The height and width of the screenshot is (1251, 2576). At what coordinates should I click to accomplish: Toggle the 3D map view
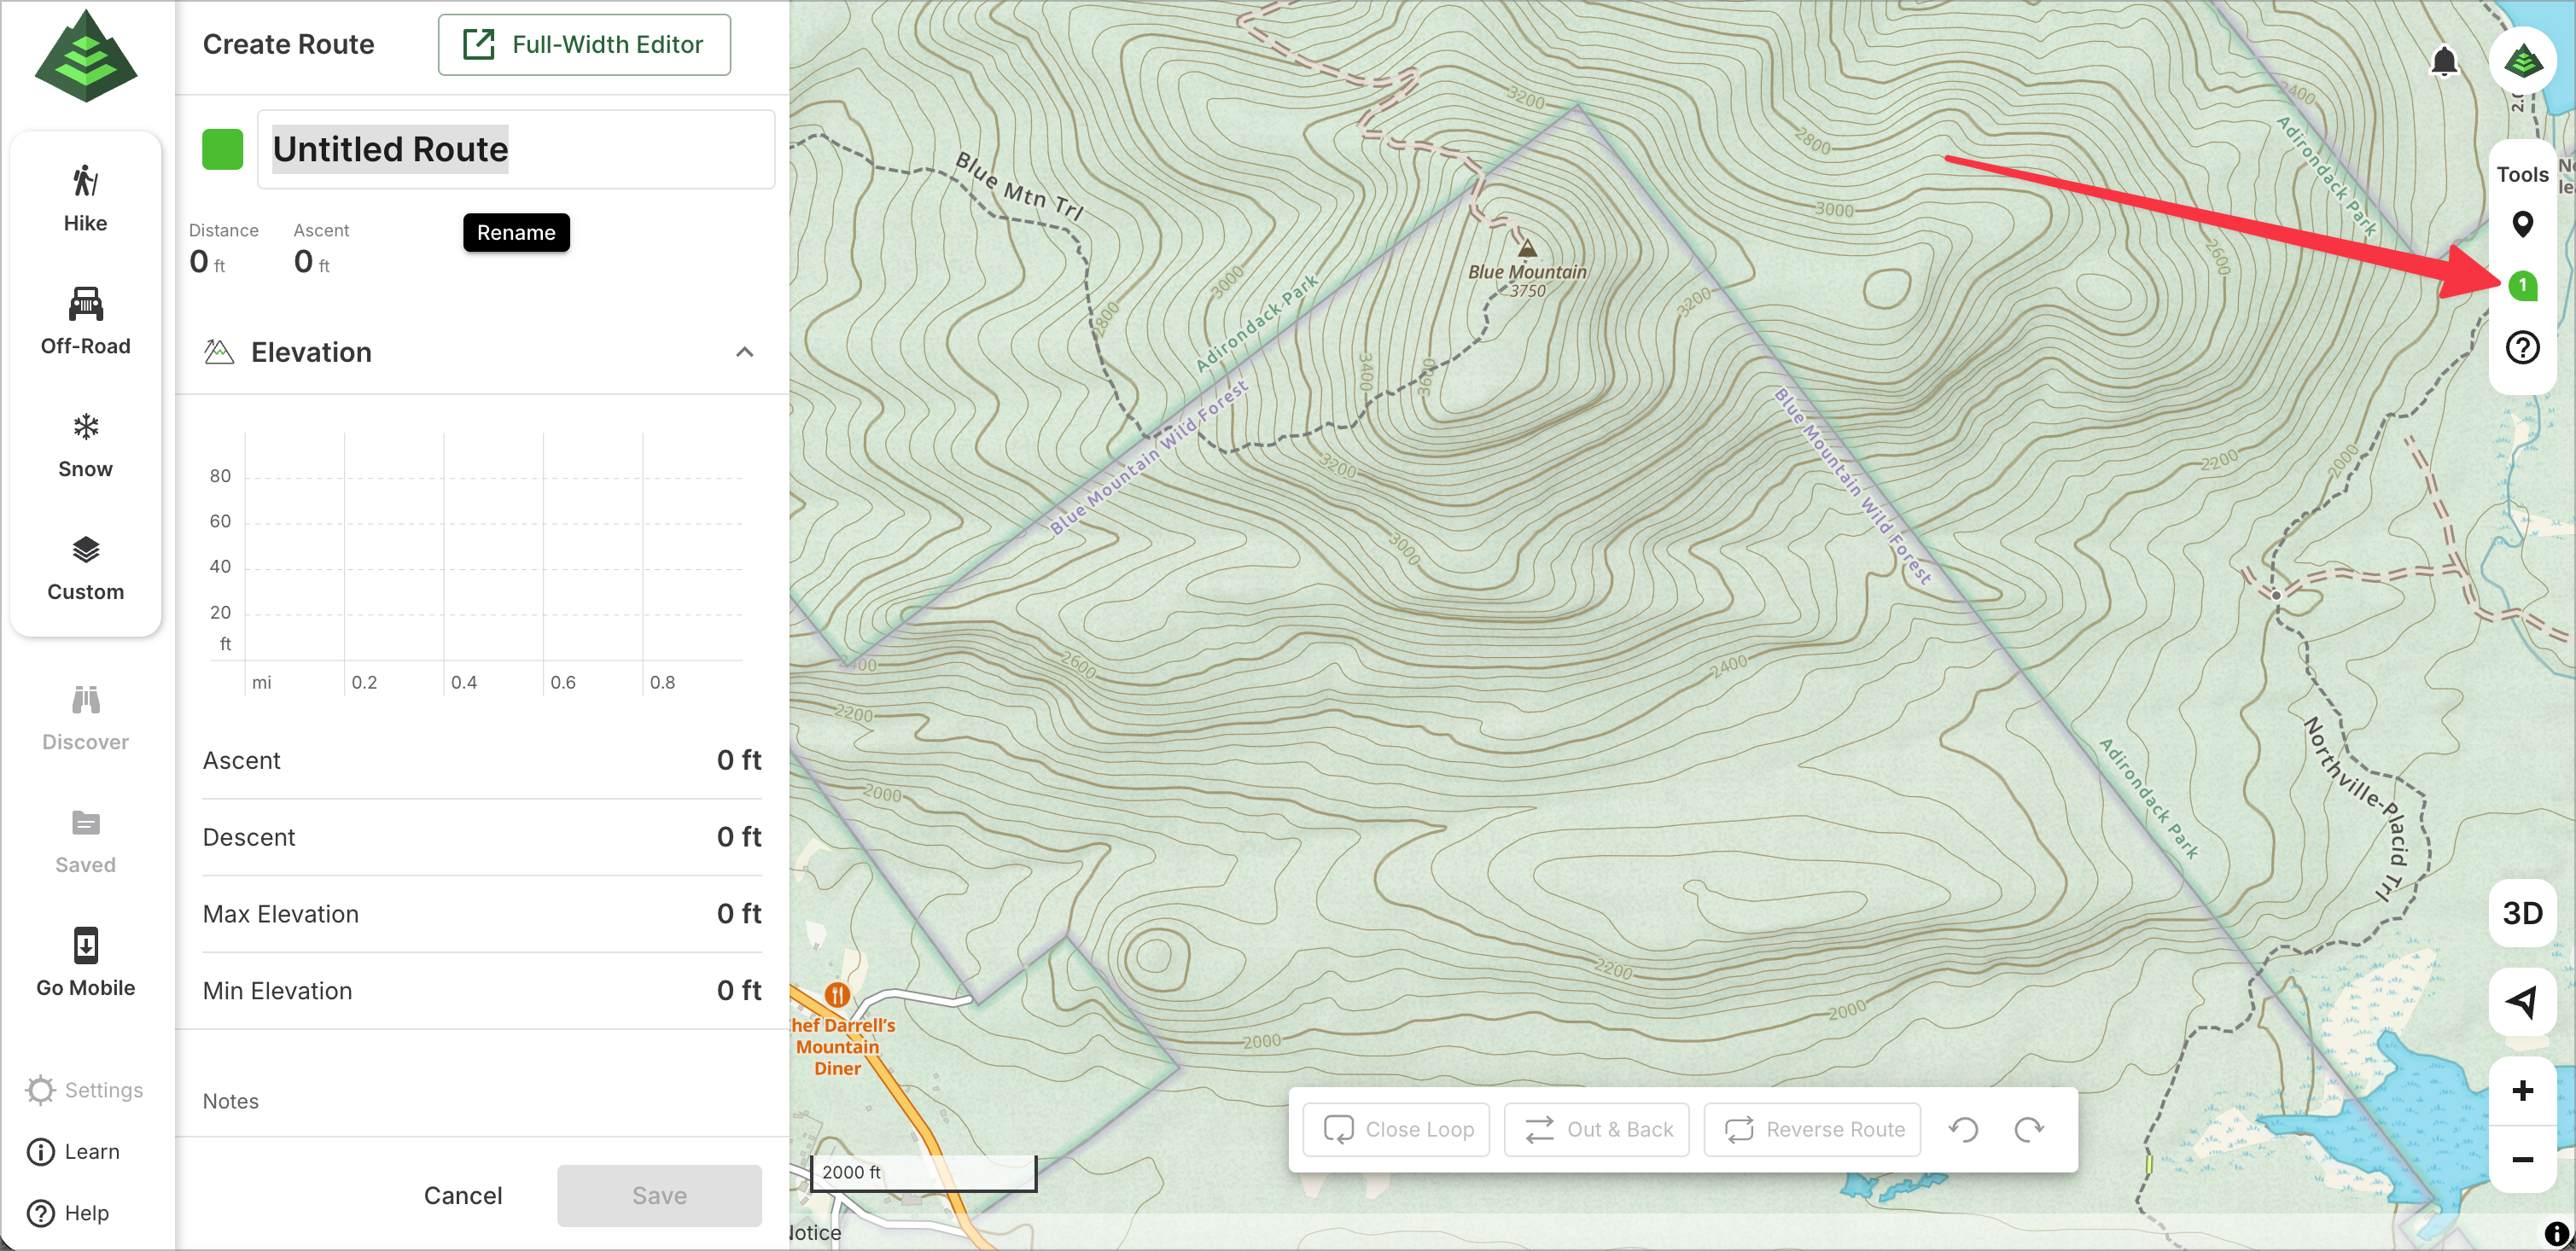click(2522, 913)
